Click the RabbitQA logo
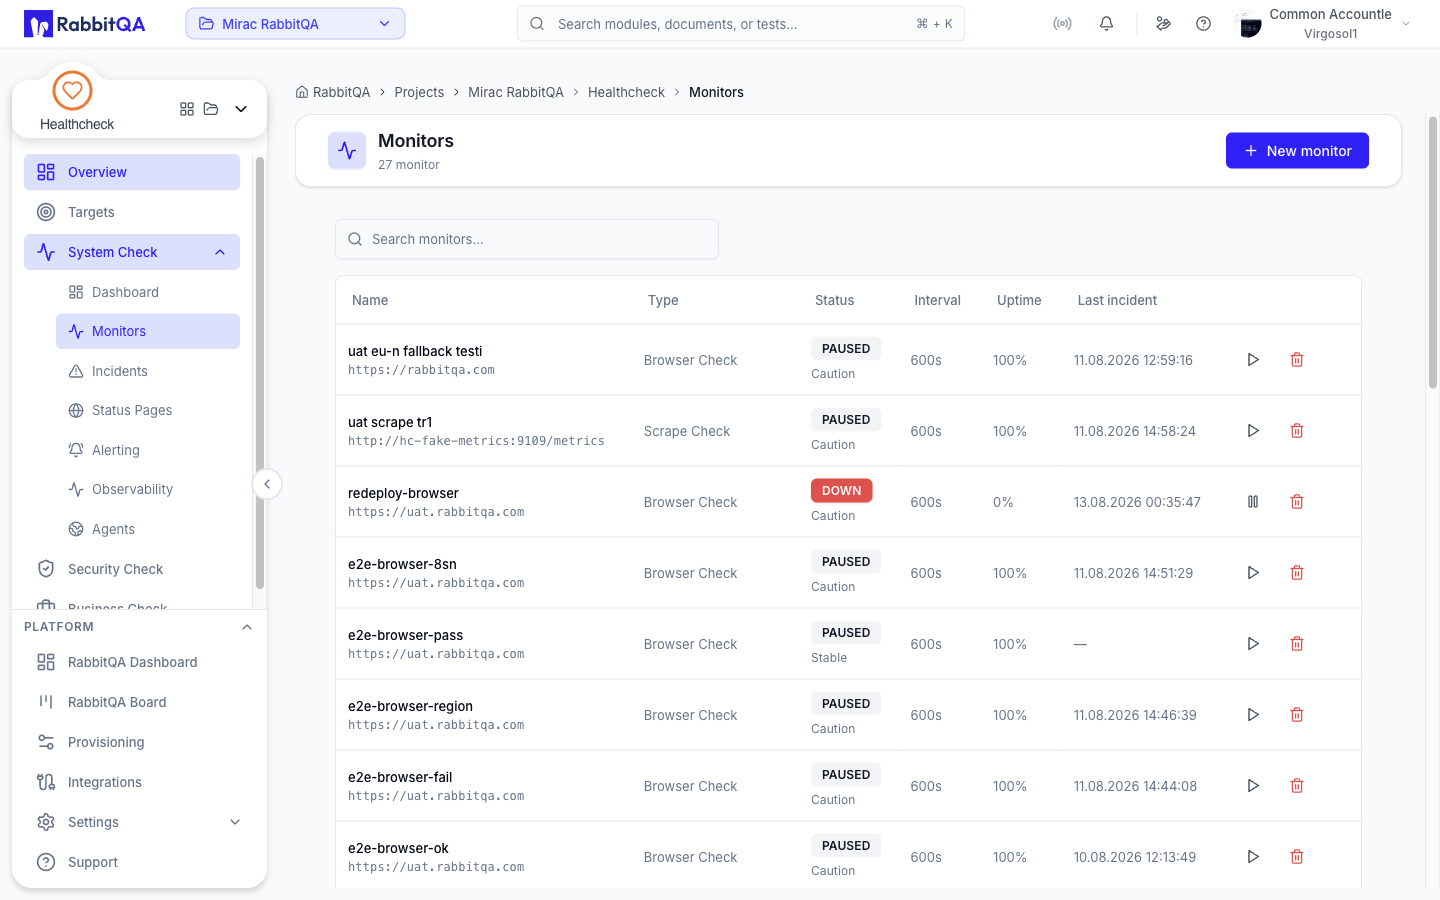The width and height of the screenshot is (1440, 900). (85, 24)
